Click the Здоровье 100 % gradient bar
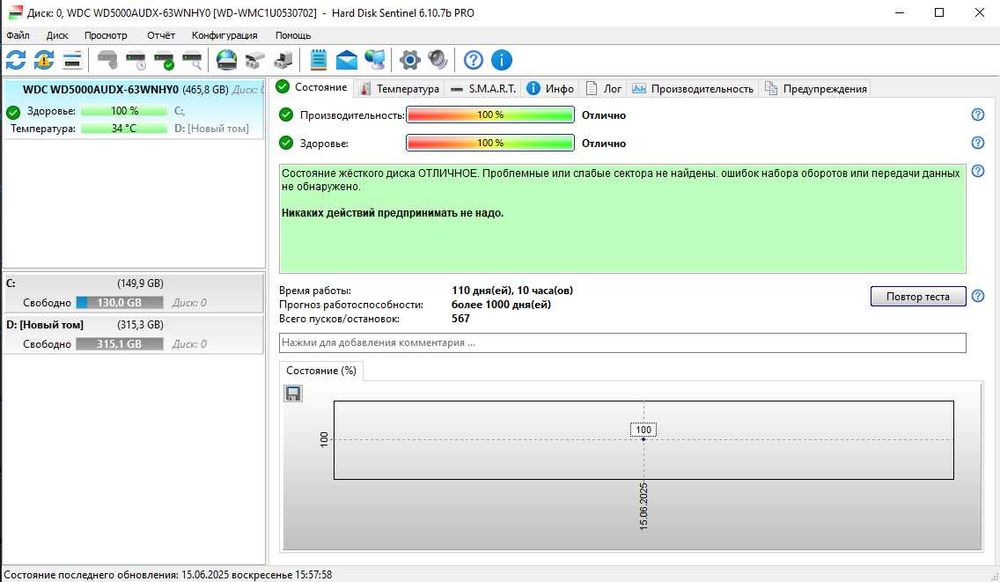This screenshot has width=1000, height=582. coord(490,143)
